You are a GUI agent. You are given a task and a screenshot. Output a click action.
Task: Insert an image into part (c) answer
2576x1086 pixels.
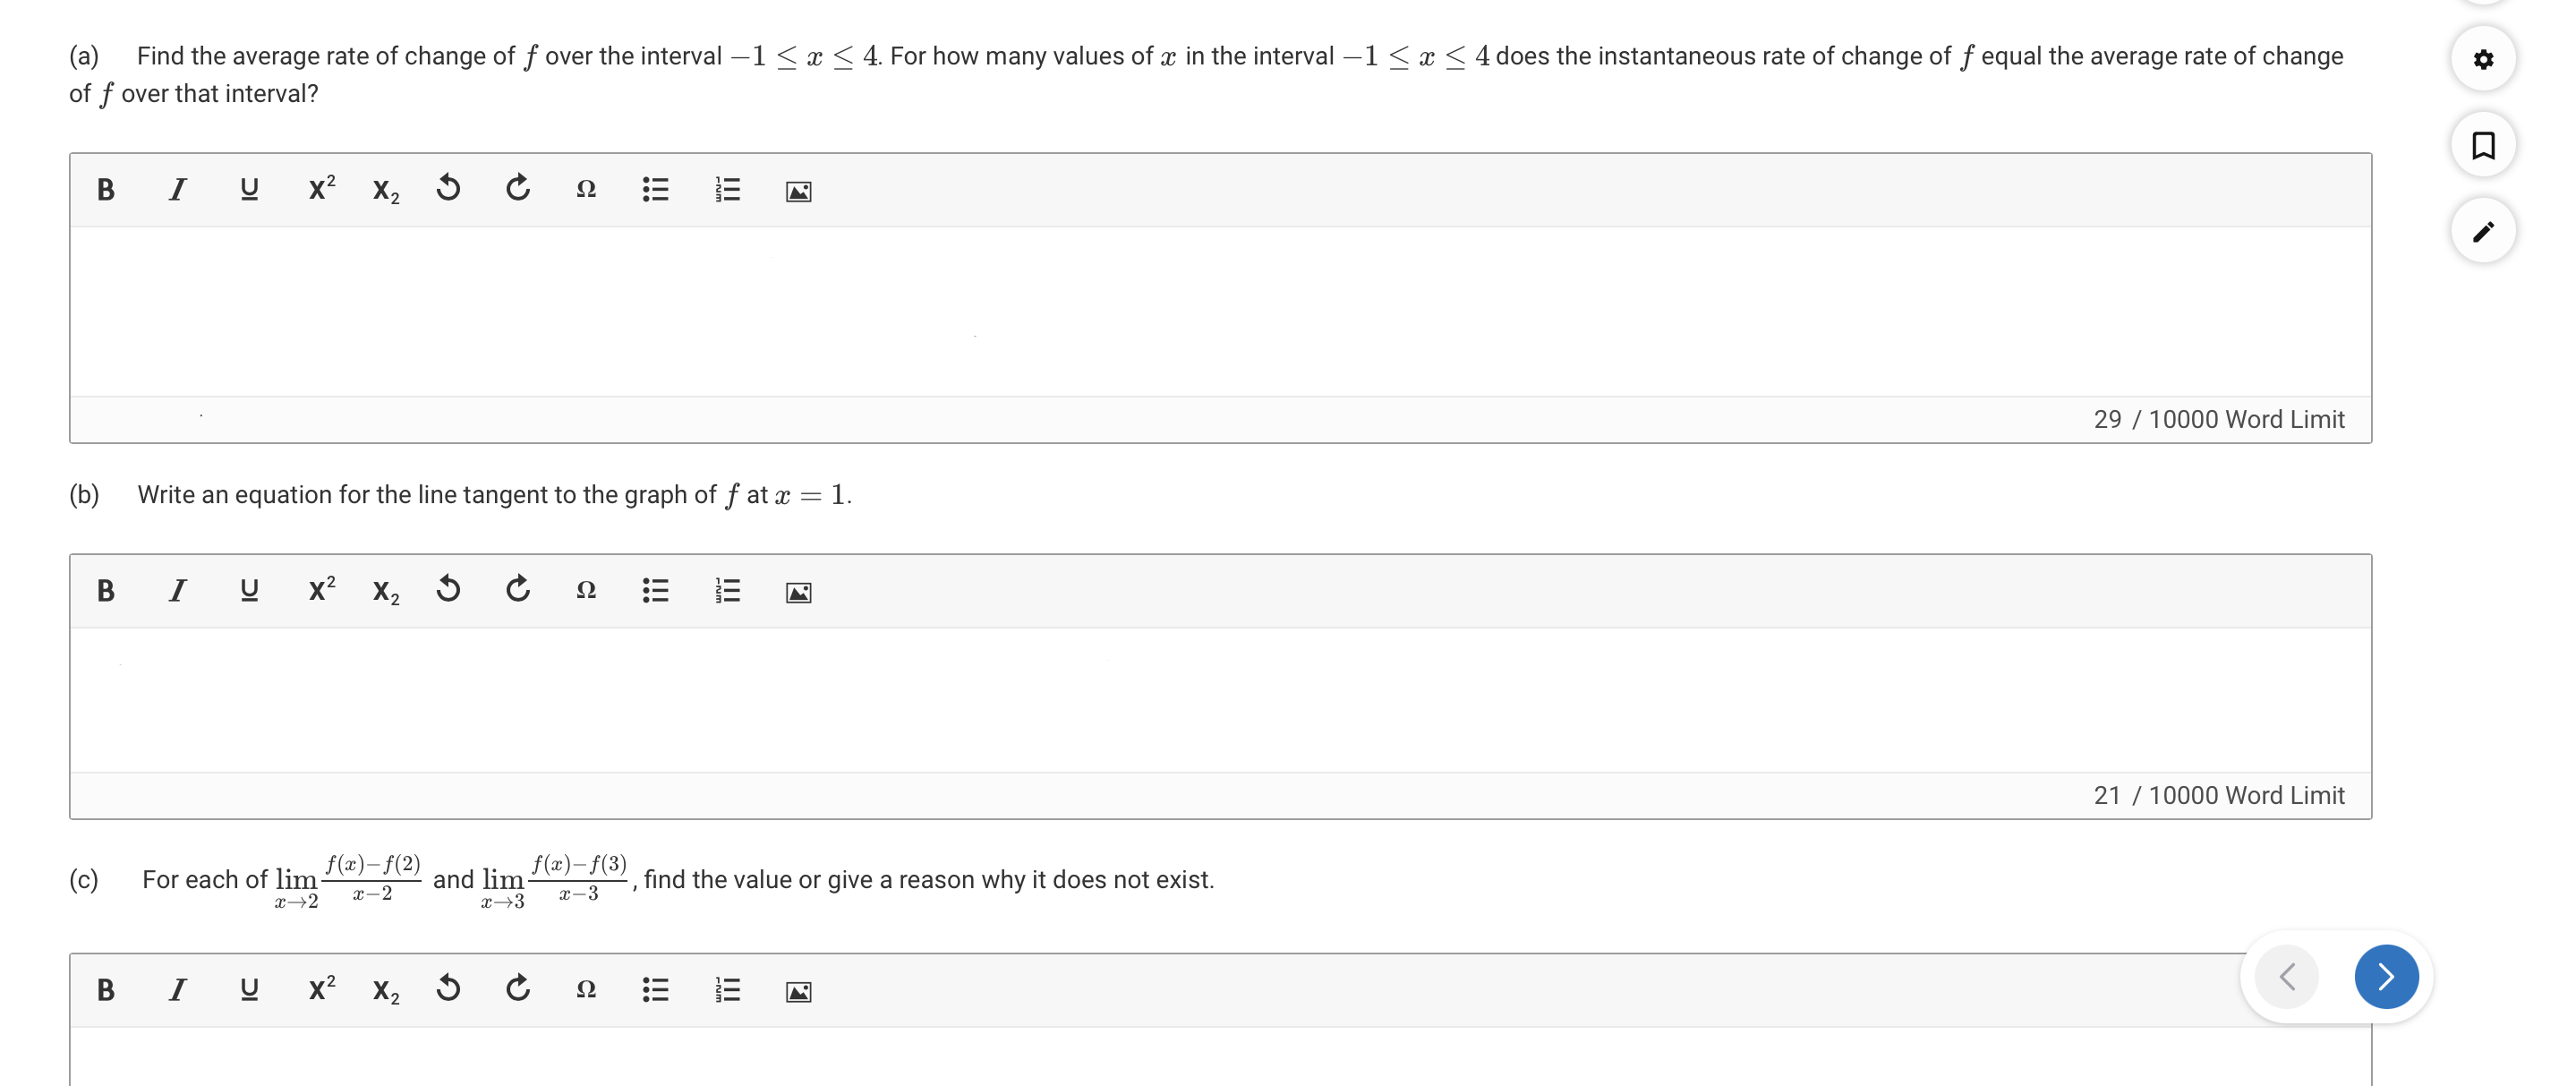(x=797, y=991)
